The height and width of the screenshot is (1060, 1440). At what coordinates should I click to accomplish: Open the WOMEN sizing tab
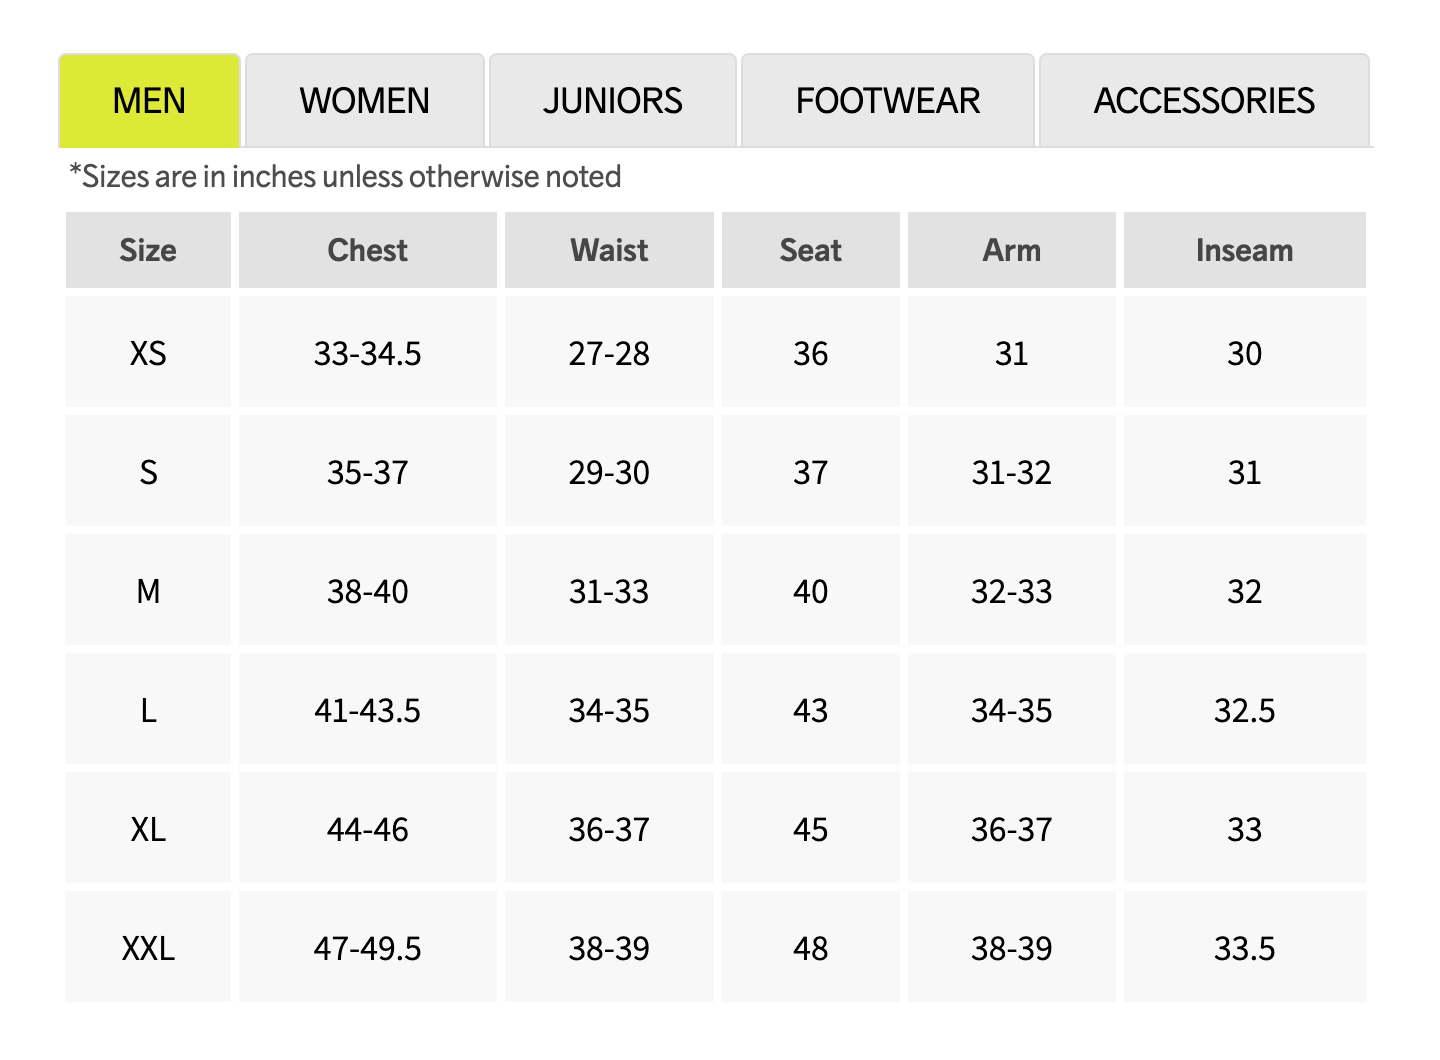pos(364,101)
